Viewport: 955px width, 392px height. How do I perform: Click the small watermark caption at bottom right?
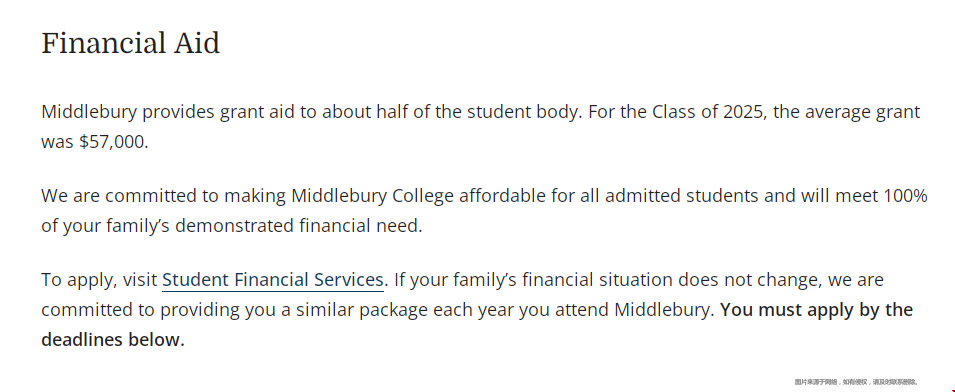coord(856,382)
